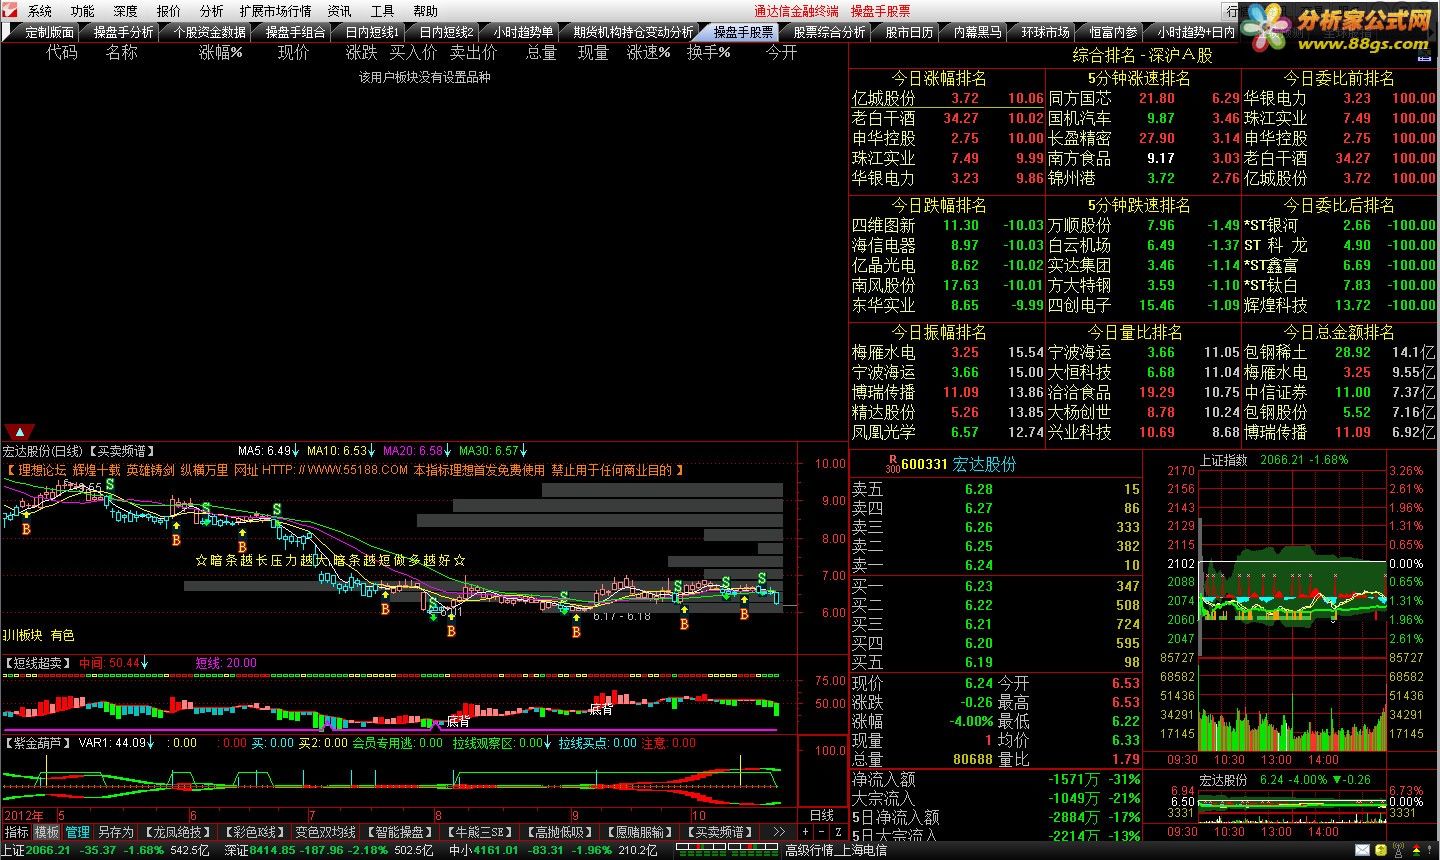Switch to the 股票综合分析 tab
The image size is (1440, 860).
[x=829, y=32]
